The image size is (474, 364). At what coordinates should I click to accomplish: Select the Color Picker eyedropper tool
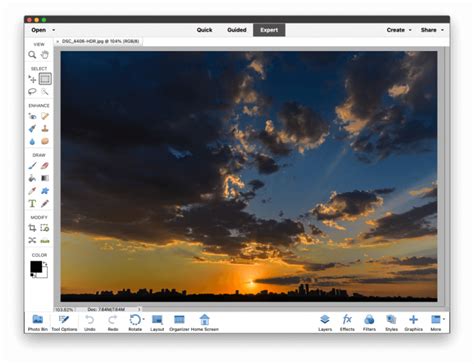(x=32, y=191)
